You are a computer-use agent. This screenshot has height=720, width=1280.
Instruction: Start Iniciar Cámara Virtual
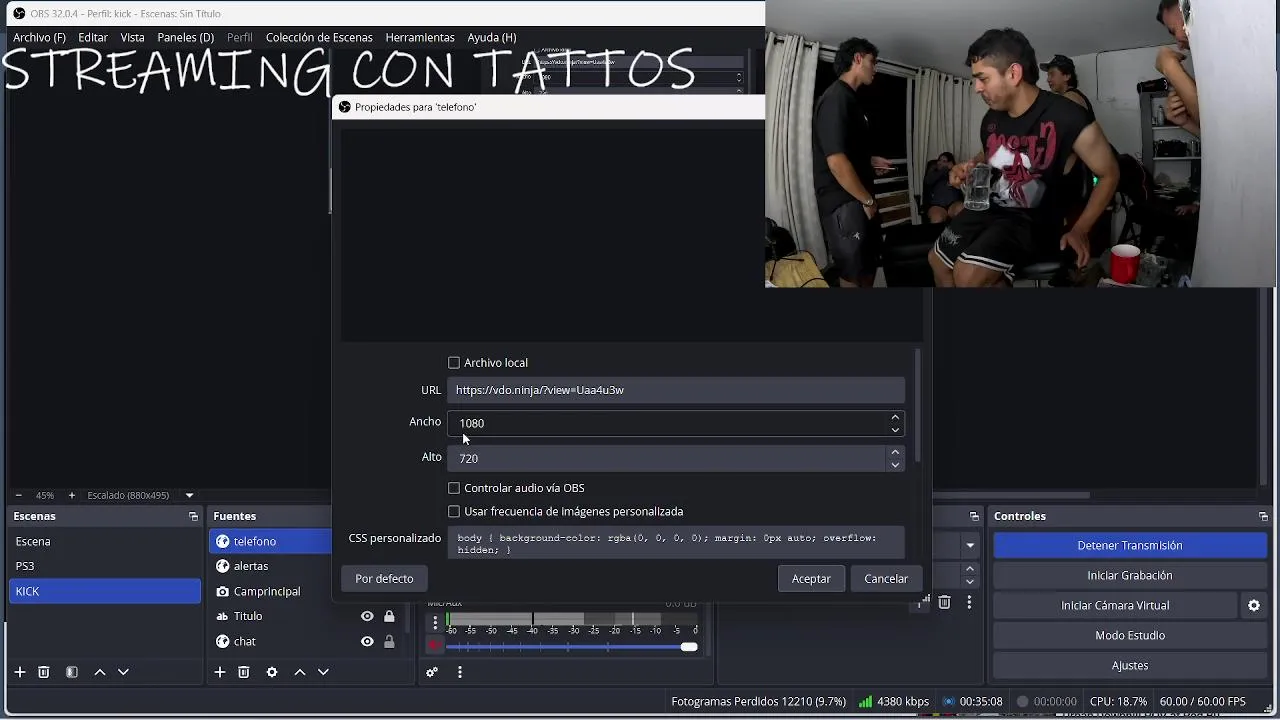[1115, 605]
